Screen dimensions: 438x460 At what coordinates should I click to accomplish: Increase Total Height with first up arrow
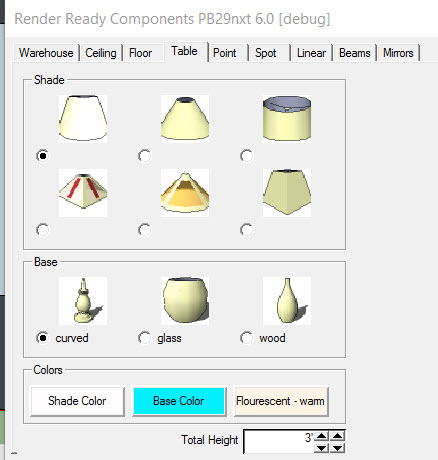pos(322,436)
